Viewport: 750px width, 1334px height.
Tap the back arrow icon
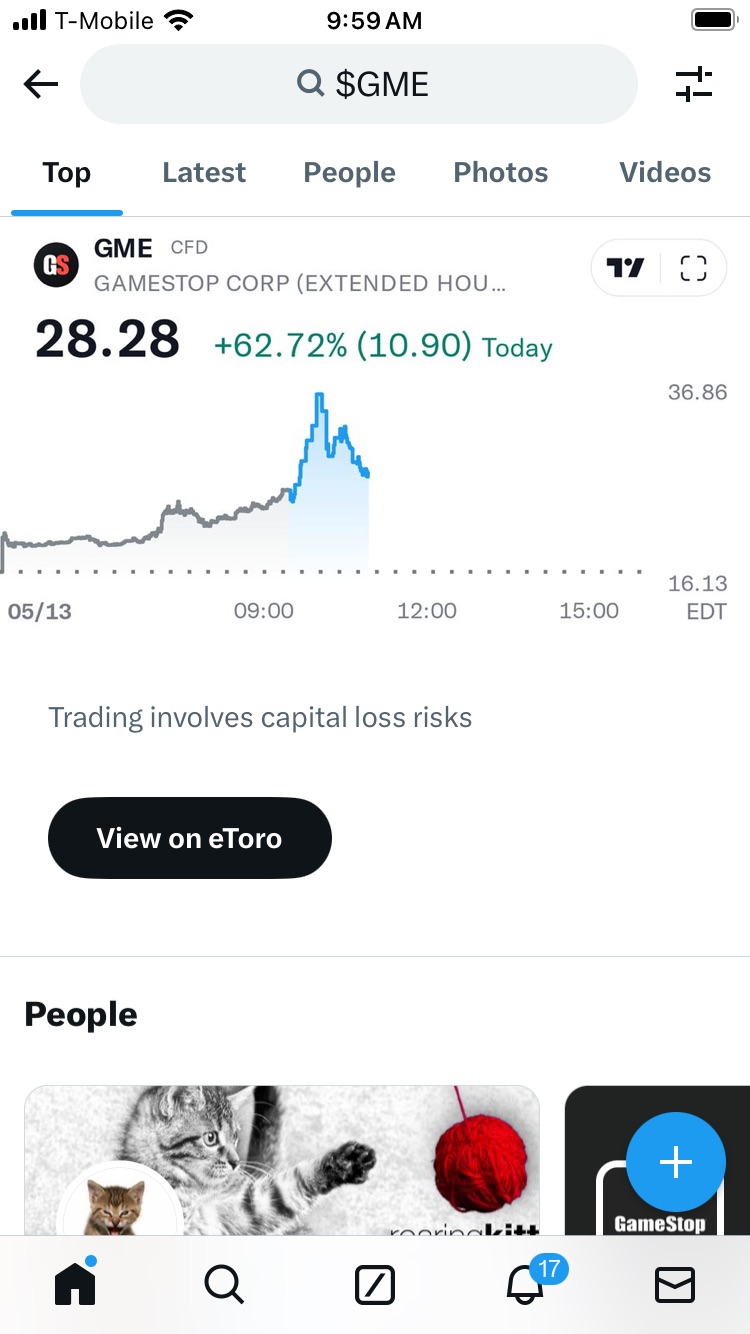click(x=41, y=85)
